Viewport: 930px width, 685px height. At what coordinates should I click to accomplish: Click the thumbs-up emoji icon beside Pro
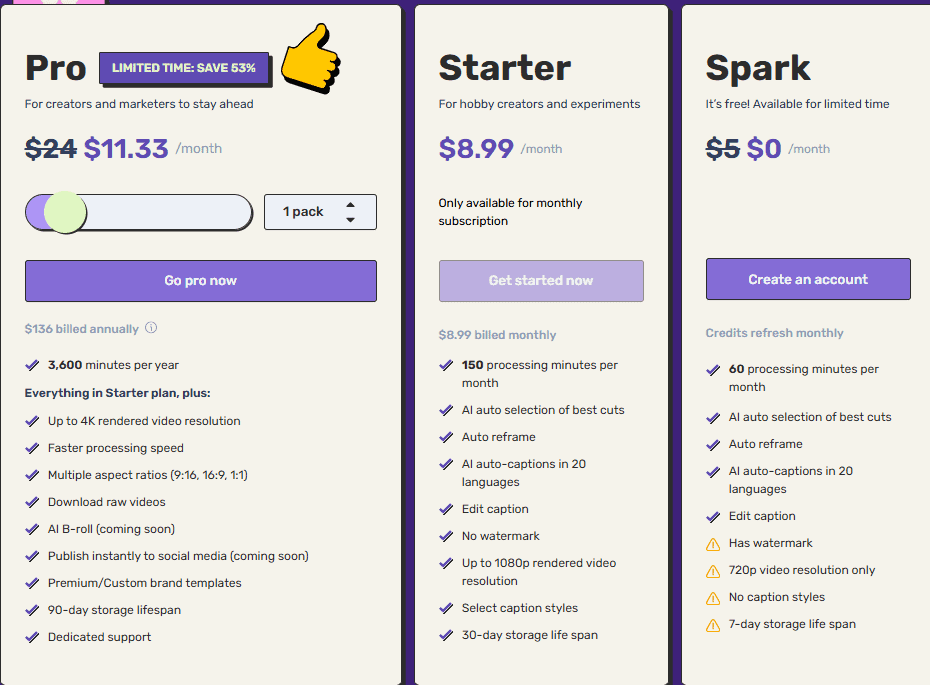click(x=310, y=60)
